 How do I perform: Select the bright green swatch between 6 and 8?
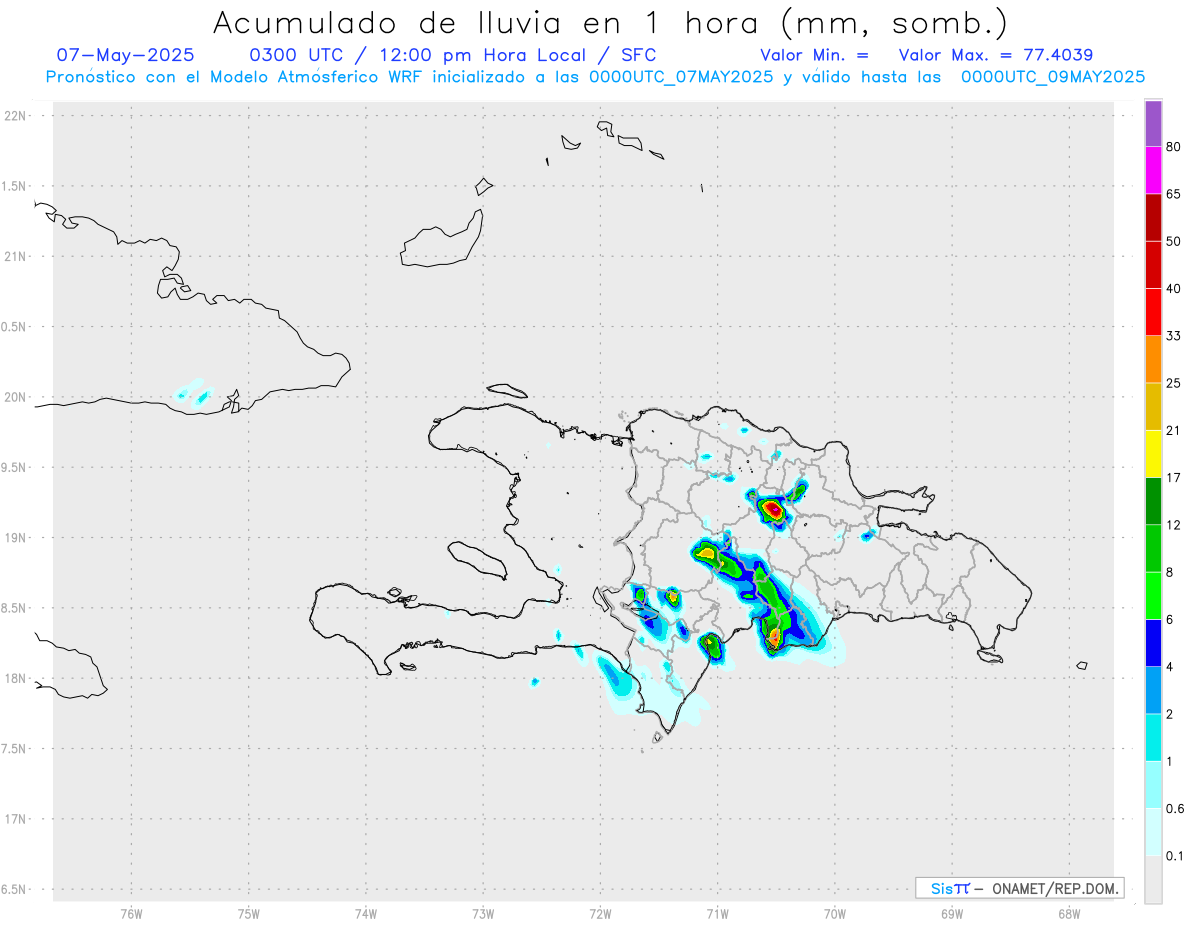1153,594
